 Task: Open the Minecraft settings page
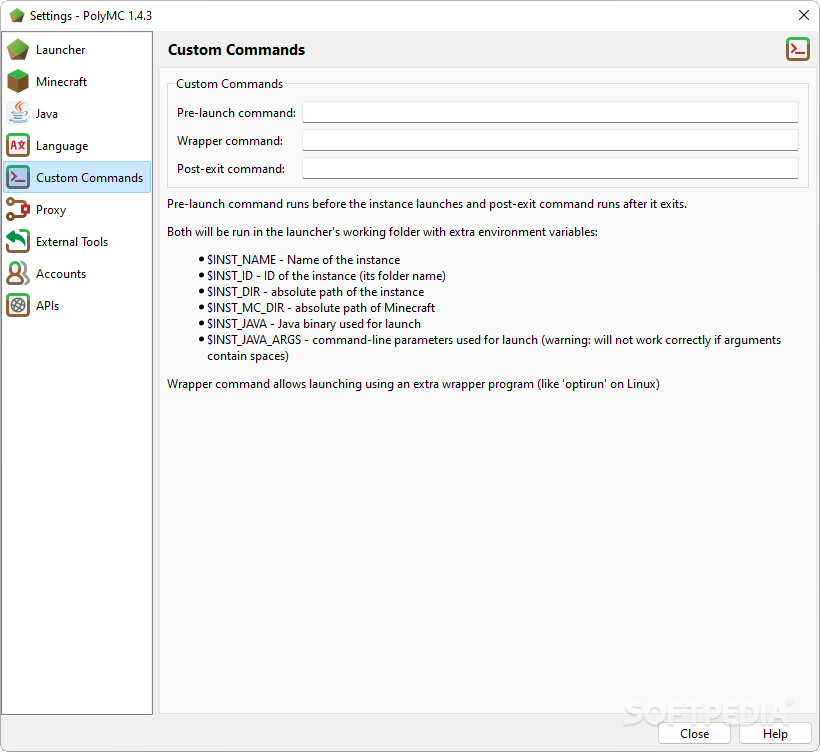77,82
